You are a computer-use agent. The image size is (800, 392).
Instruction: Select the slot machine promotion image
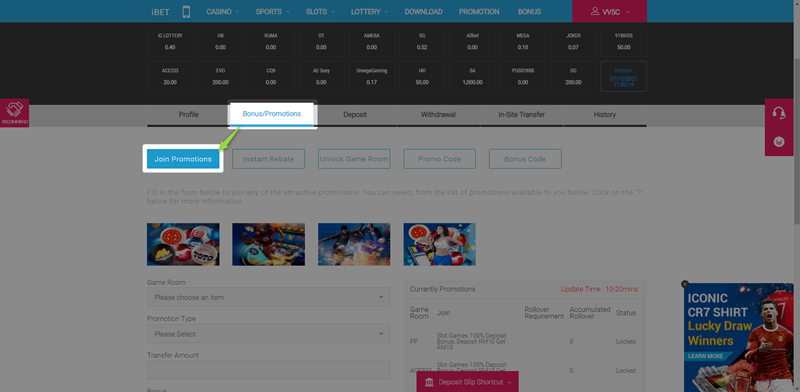click(268, 244)
